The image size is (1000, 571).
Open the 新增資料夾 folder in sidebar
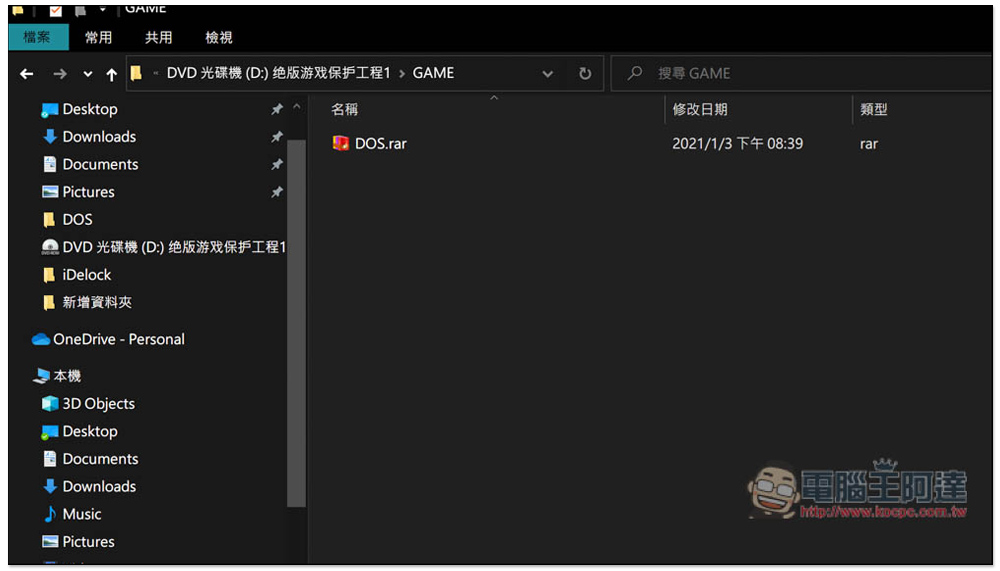click(x=97, y=302)
